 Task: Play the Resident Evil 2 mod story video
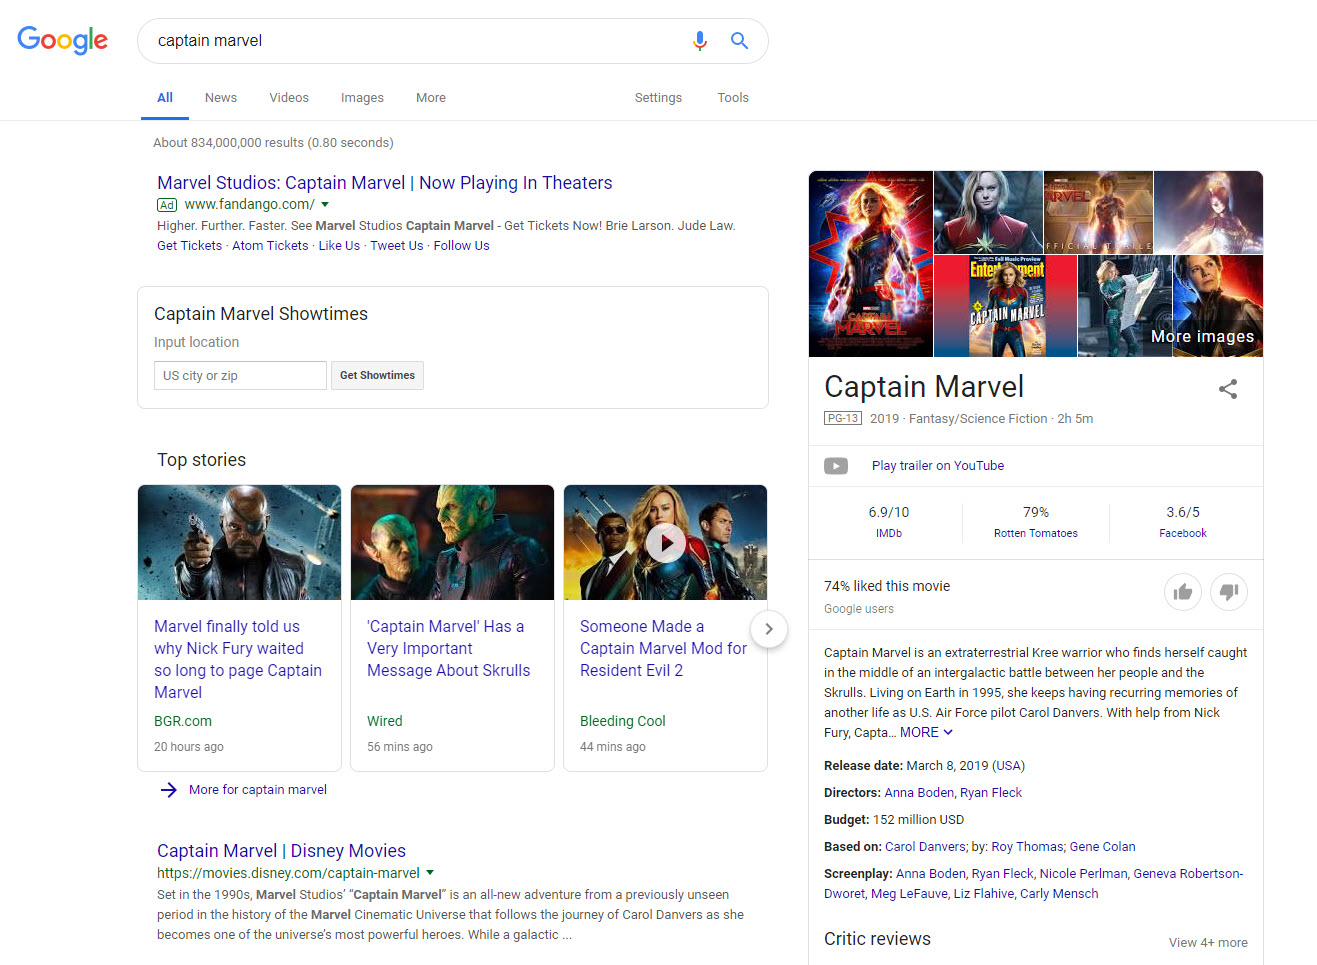[x=665, y=543]
